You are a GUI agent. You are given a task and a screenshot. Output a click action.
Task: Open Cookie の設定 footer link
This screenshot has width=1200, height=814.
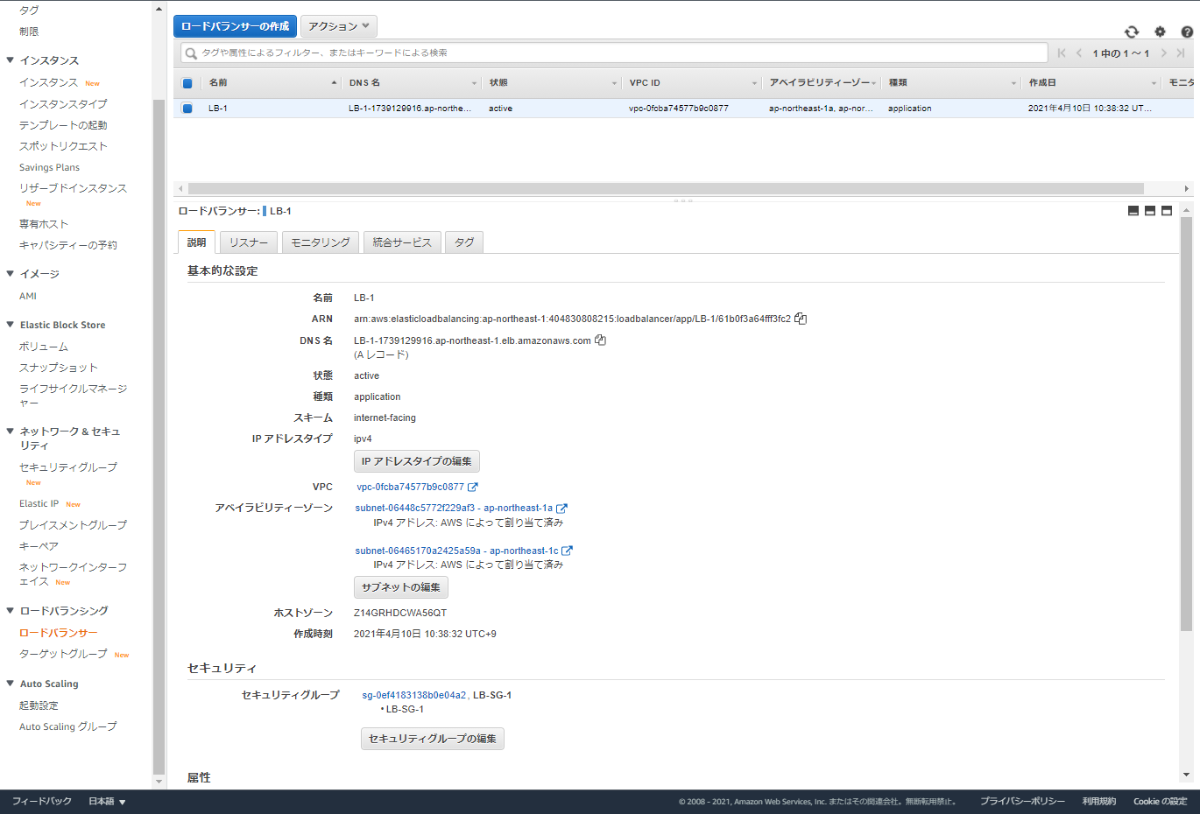click(1160, 801)
